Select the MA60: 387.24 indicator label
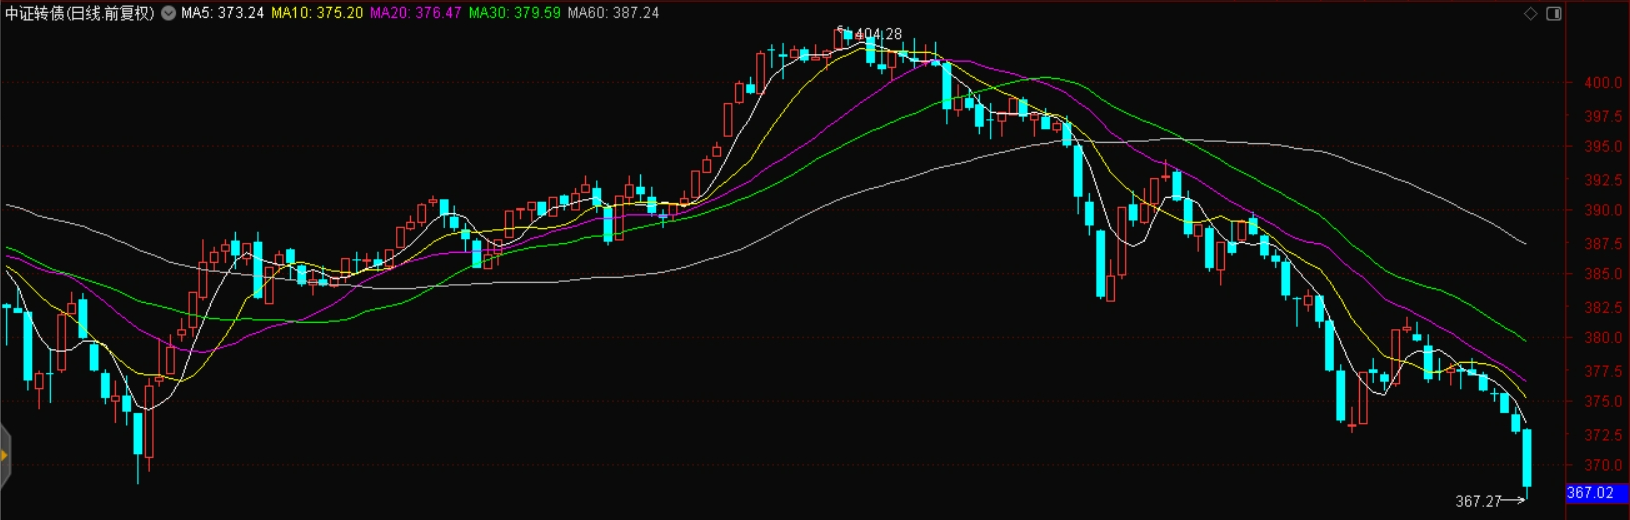 pyautogui.click(x=613, y=13)
